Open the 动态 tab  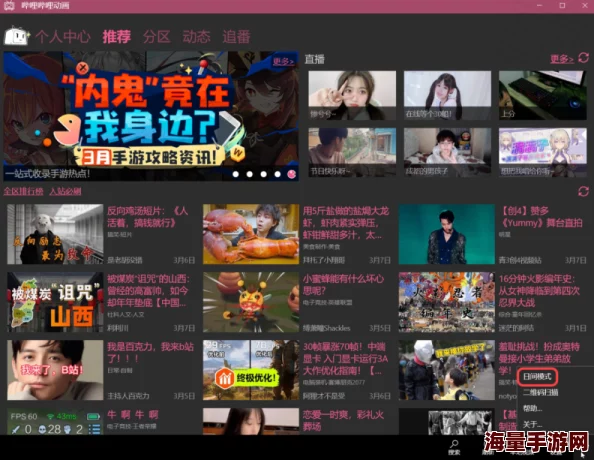pyautogui.click(x=196, y=37)
